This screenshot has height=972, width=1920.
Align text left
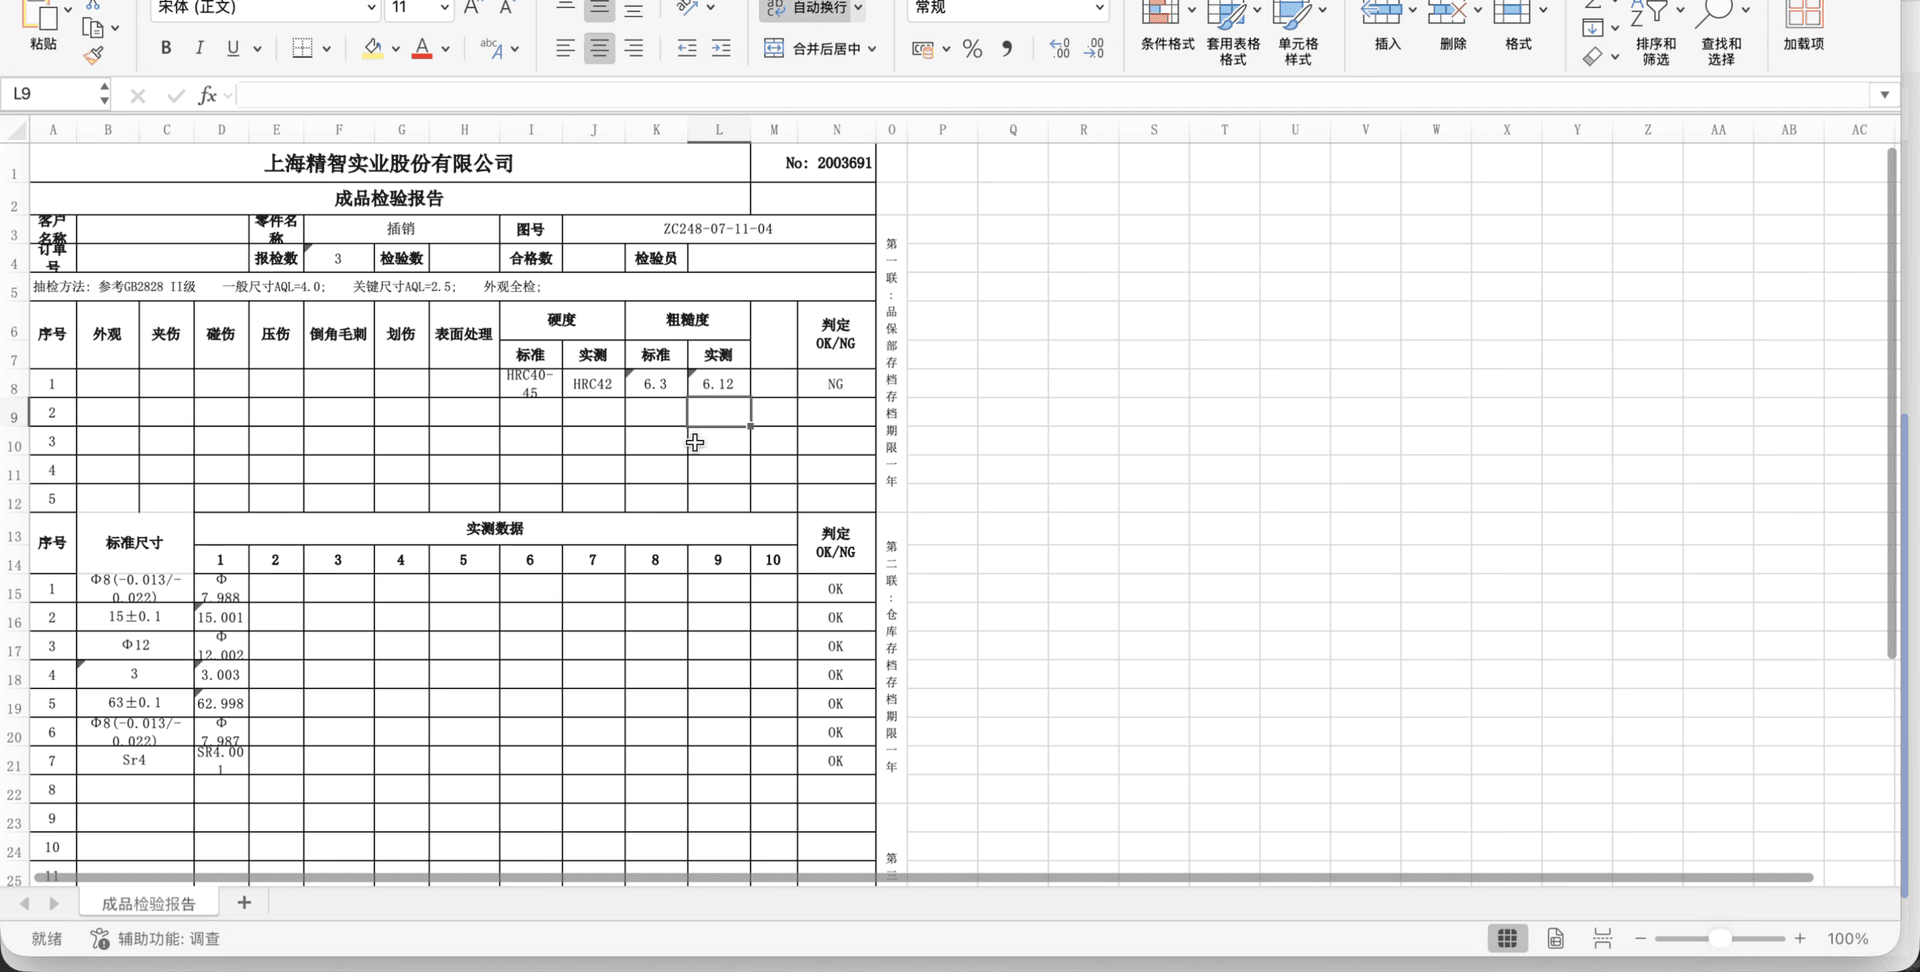click(x=565, y=48)
